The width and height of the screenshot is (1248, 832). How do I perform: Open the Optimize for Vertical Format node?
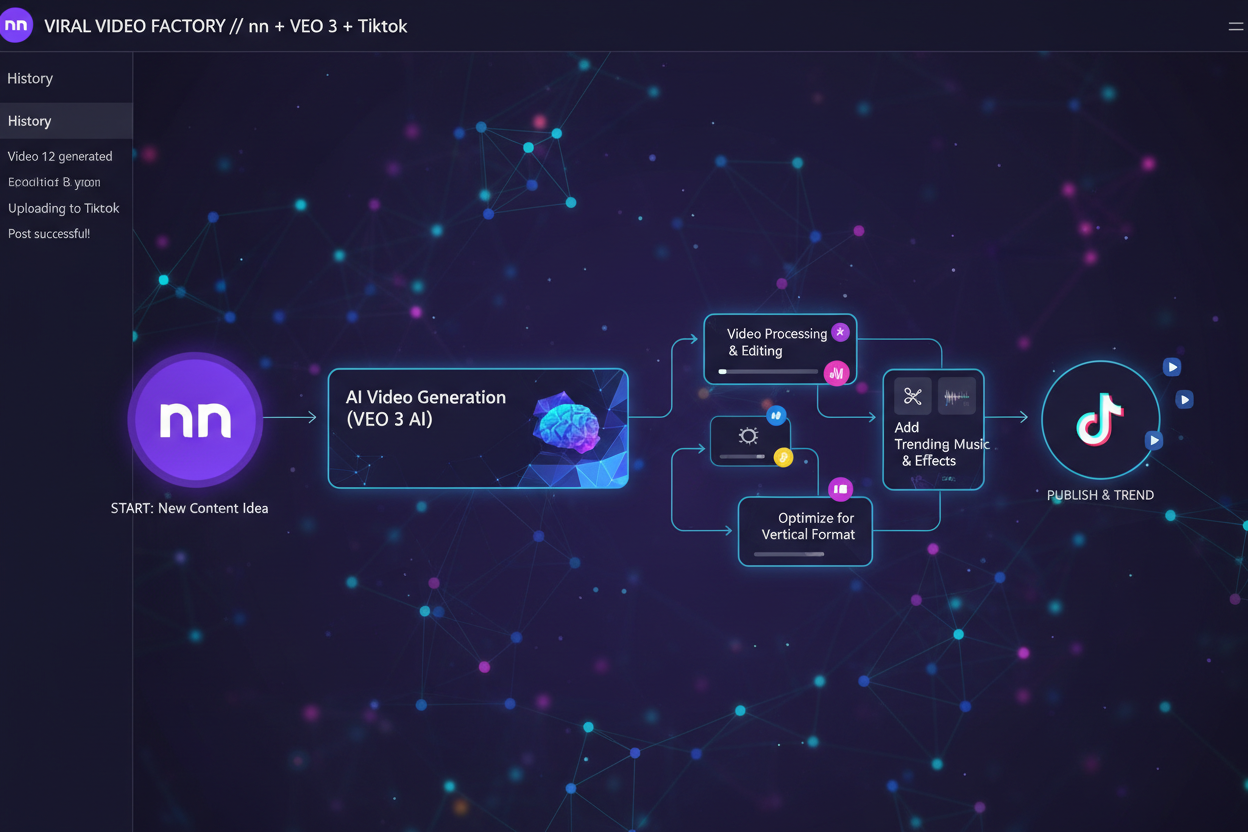(805, 532)
